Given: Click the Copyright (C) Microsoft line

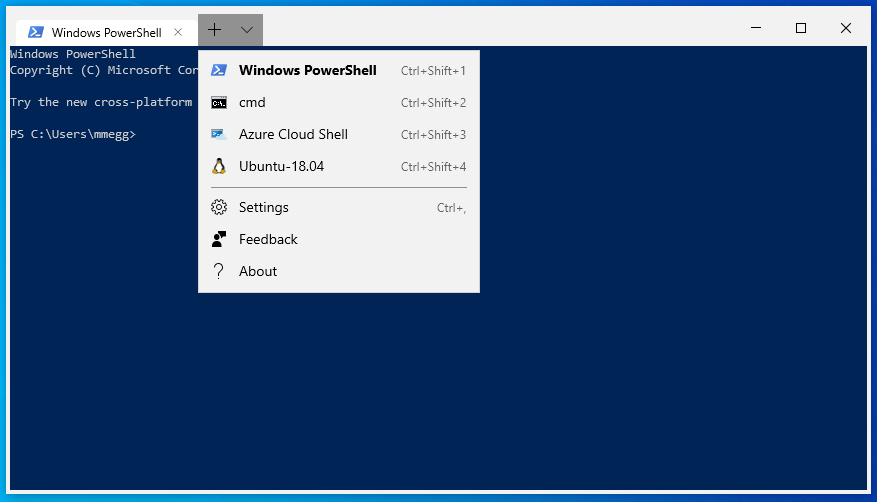Looking at the screenshot, I should 104,70.
